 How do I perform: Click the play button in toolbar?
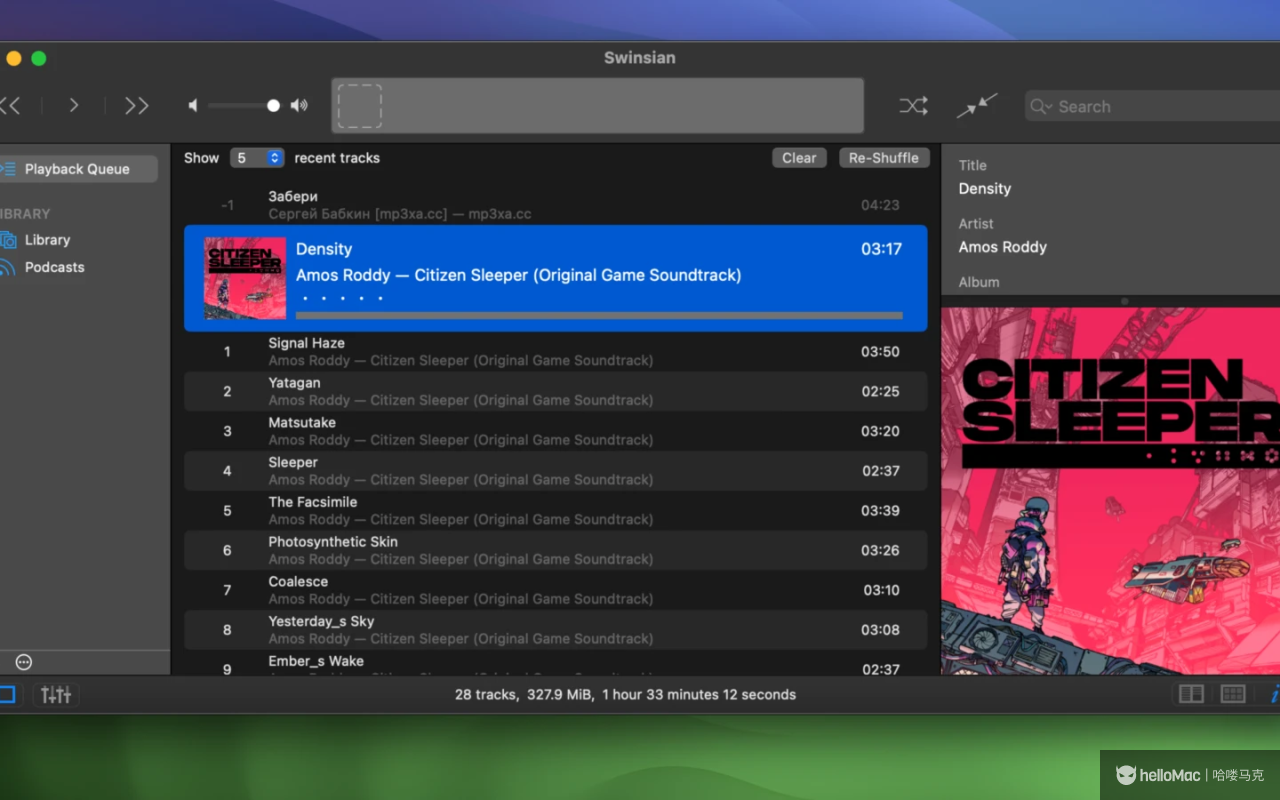click(x=74, y=106)
